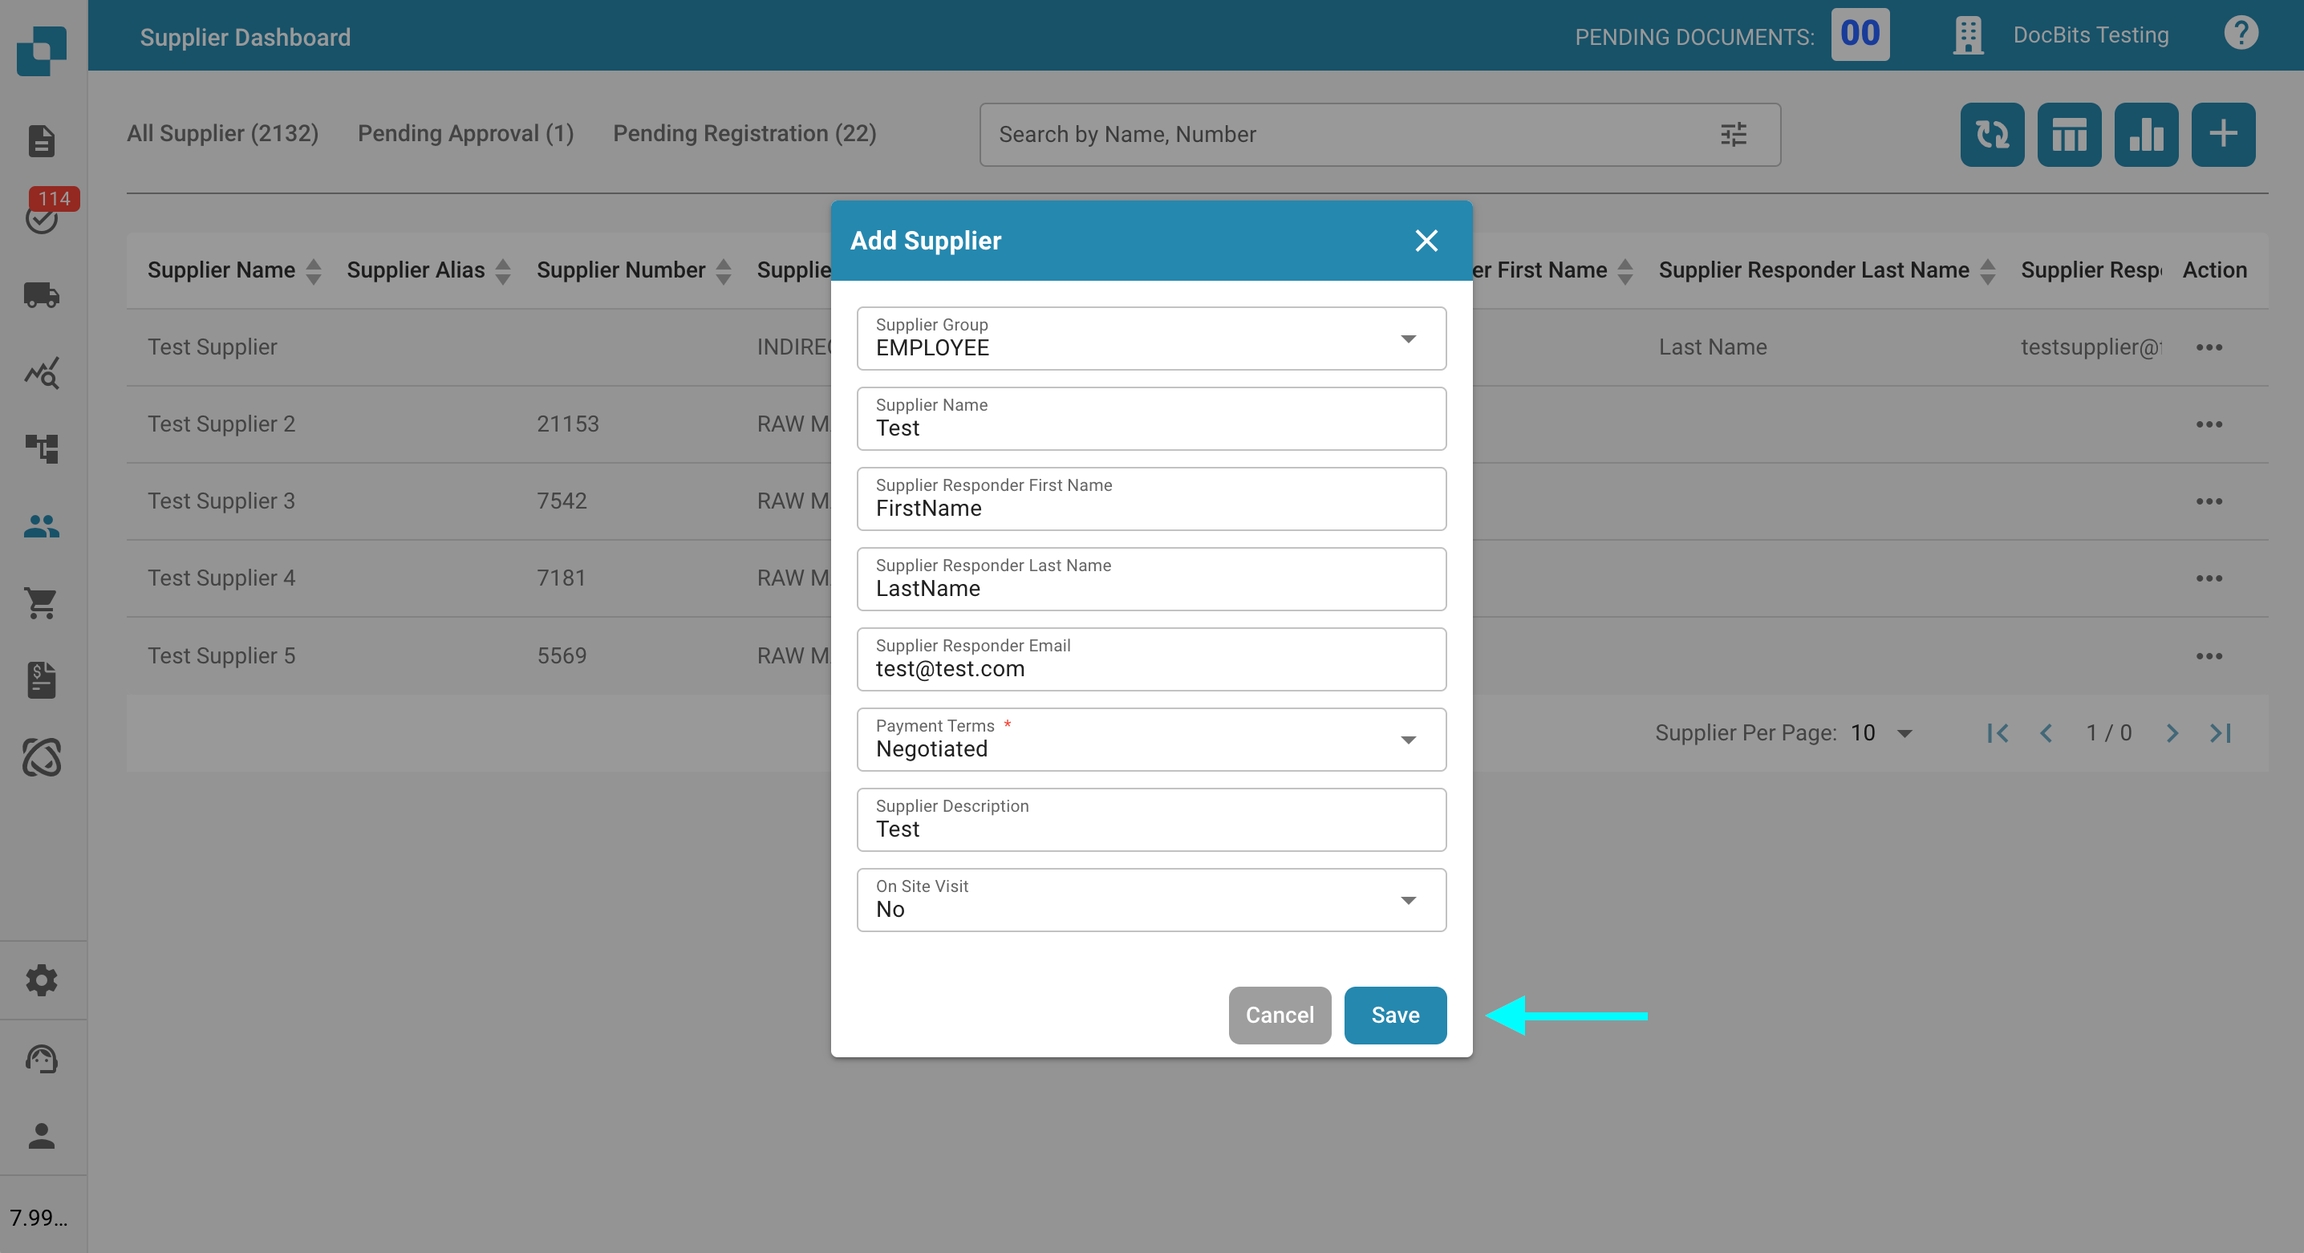Open the bar chart statistics icon
The height and width of the screenshot is (1253, 2304).
pyautogui.click(x=2145, y=134)
